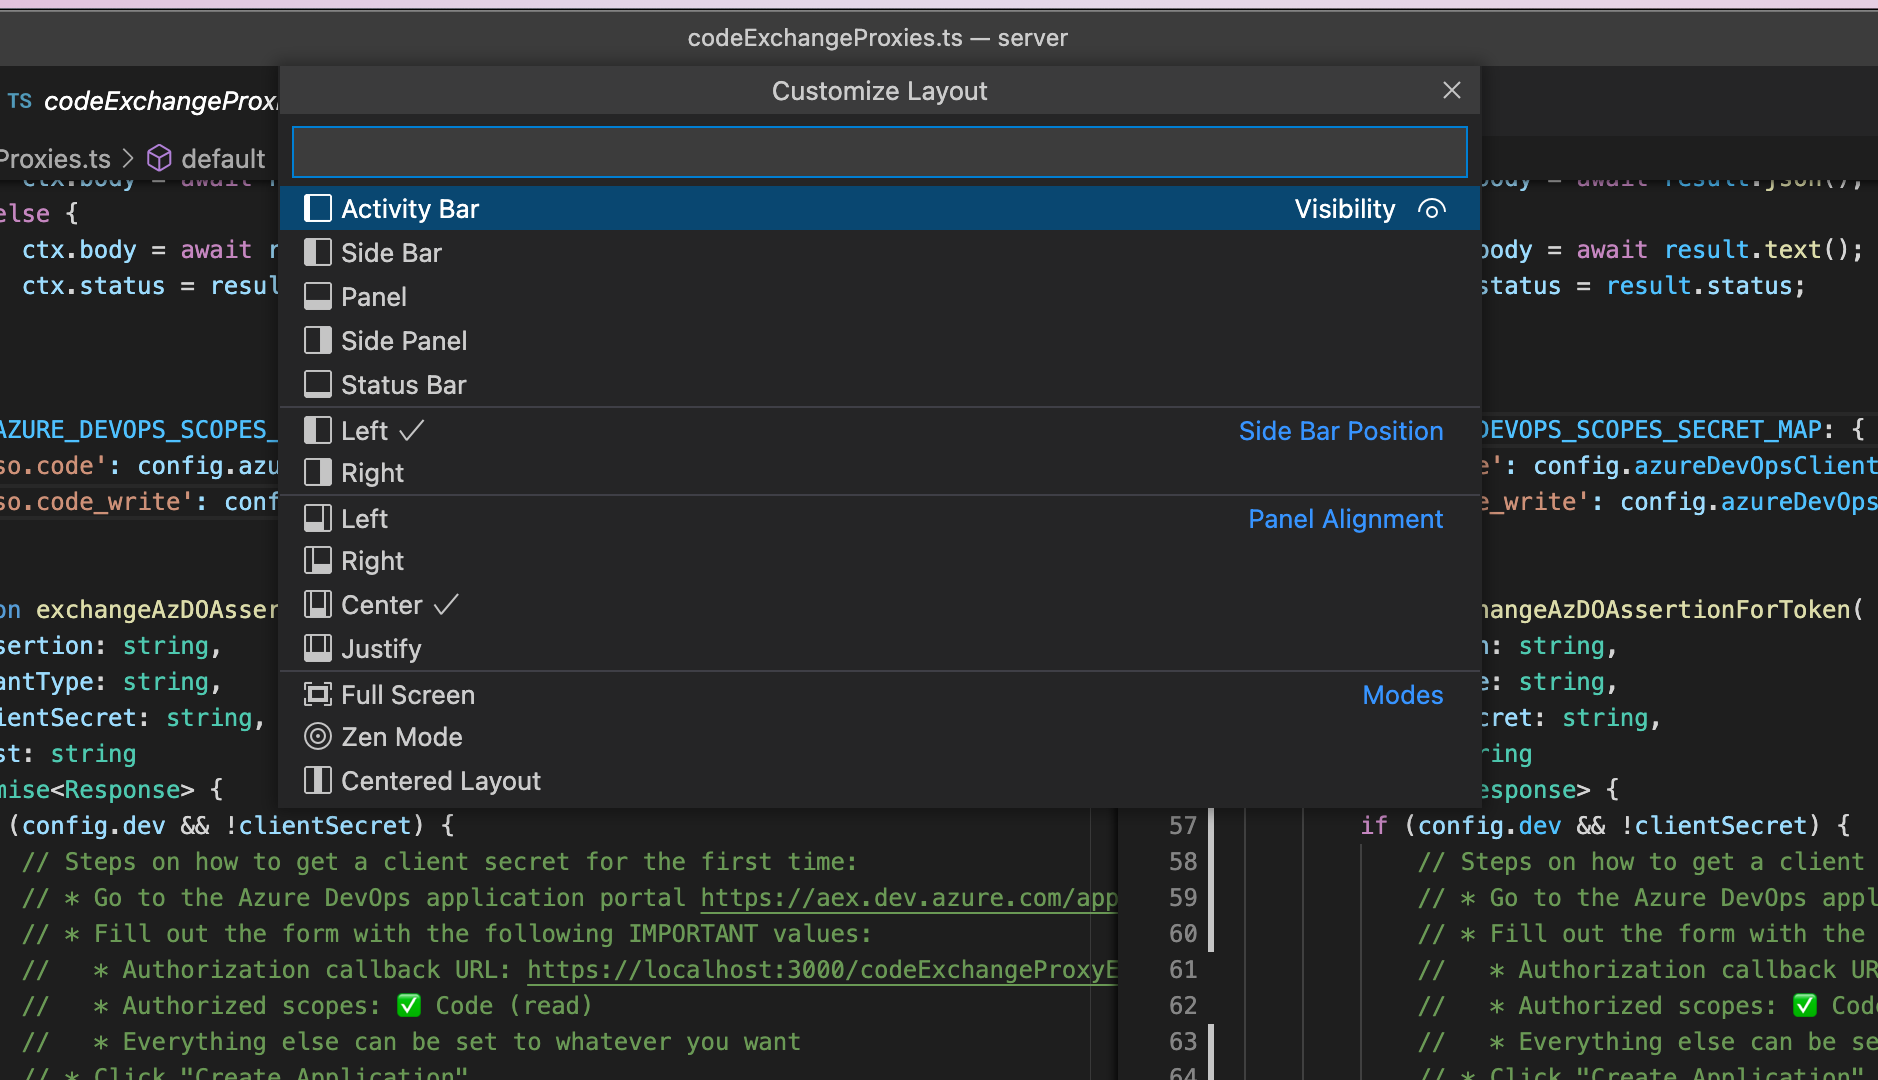
Task: Click the Side Panel layout icon
Action: [x=318, y=340]
